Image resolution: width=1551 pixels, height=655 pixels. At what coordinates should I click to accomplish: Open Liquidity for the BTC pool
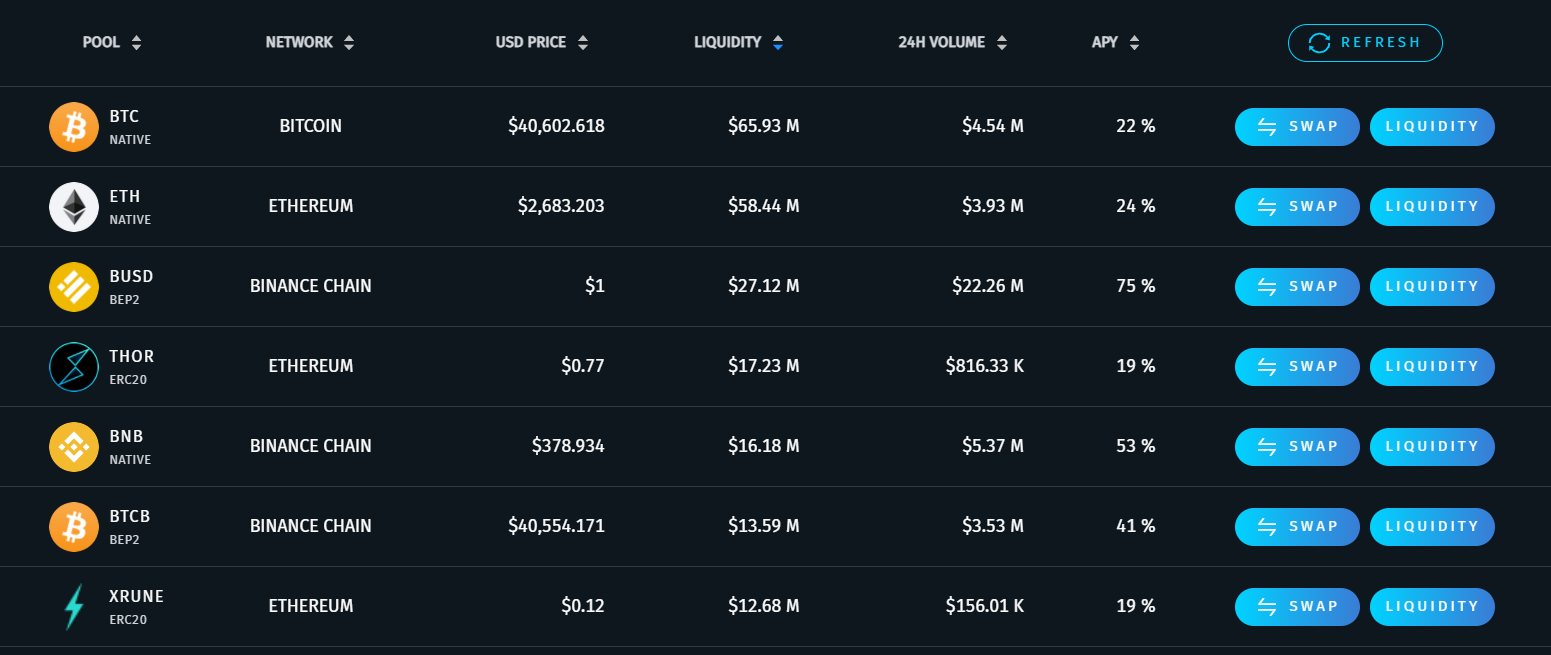pos(1432,127)
